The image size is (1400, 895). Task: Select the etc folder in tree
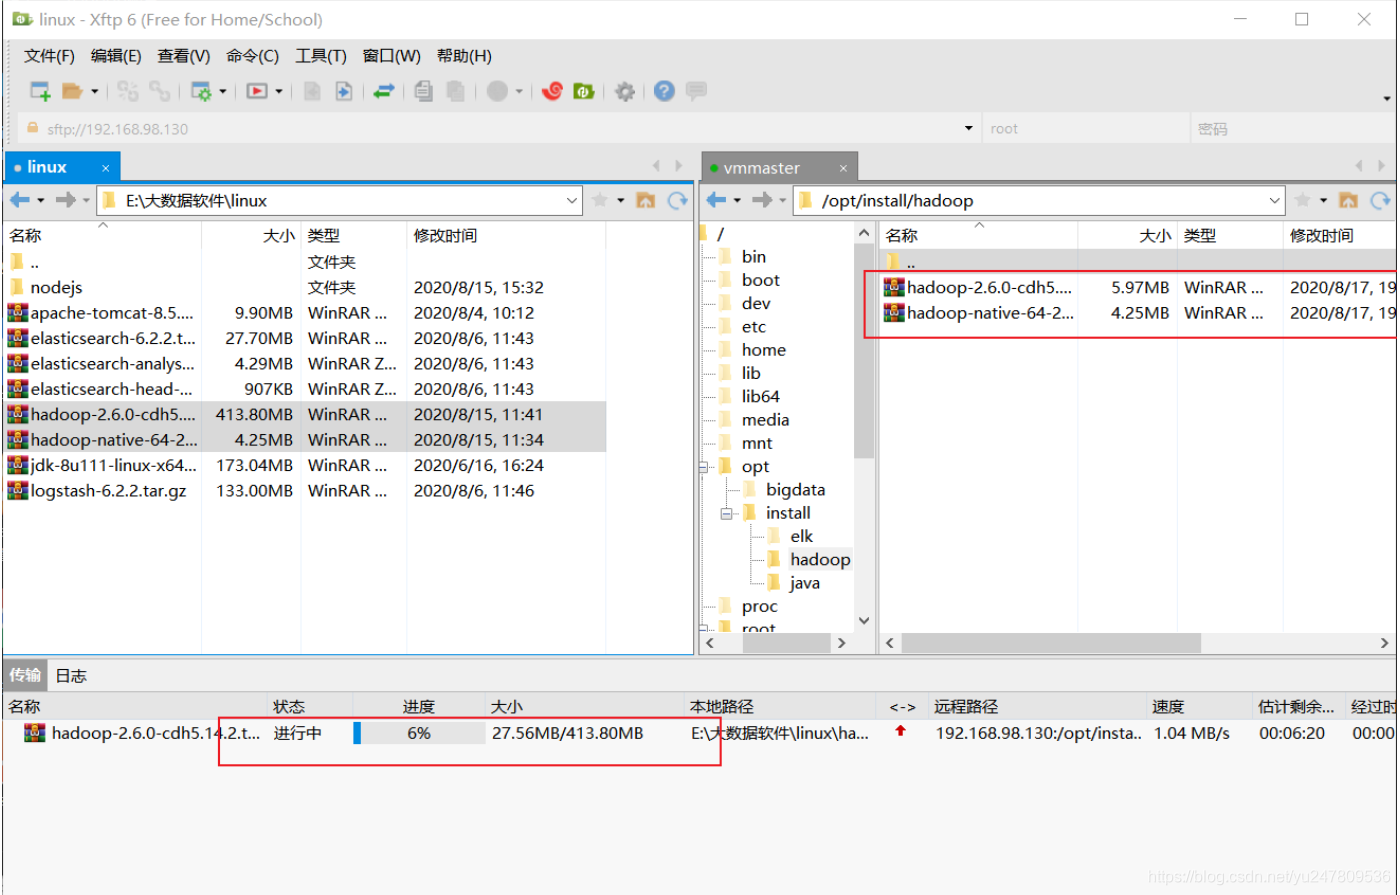[754, 326]
